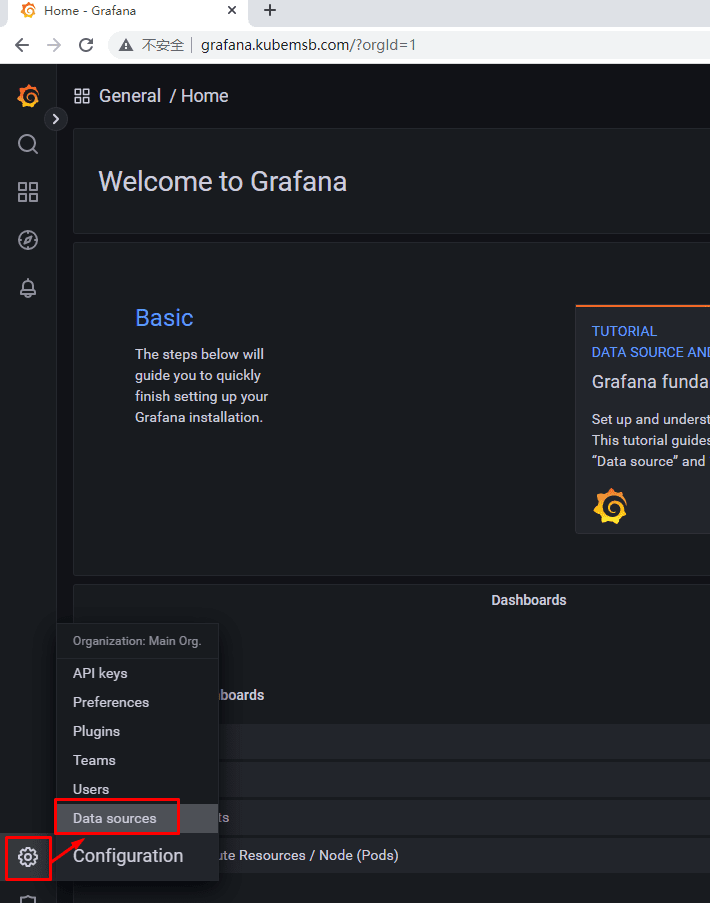Click the browser address bar URL
710x903 pixels.
(x=308, y=45)
